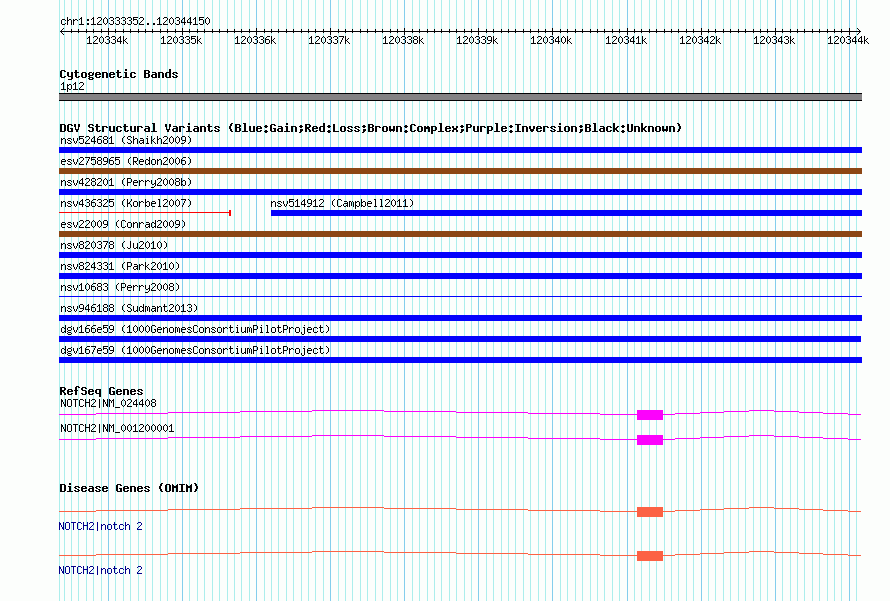Click the nsv436325 (Korbel2007) label
This screenshot has width=890, height=601.
coord(126,203)
